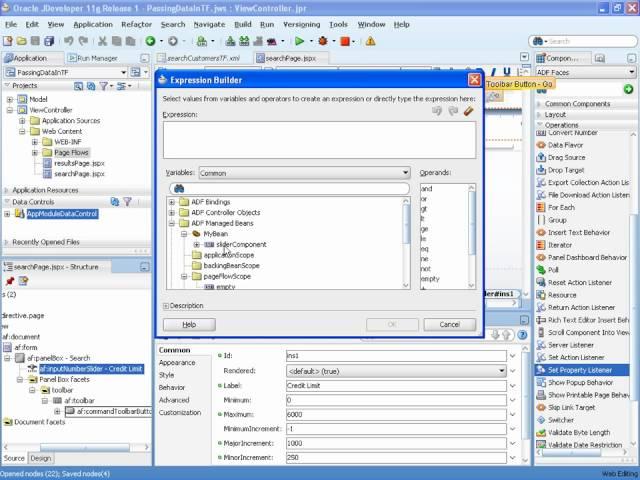The image size is (640, 480).
Task: Select the 'and' operand
Action: tap(427, 189)
